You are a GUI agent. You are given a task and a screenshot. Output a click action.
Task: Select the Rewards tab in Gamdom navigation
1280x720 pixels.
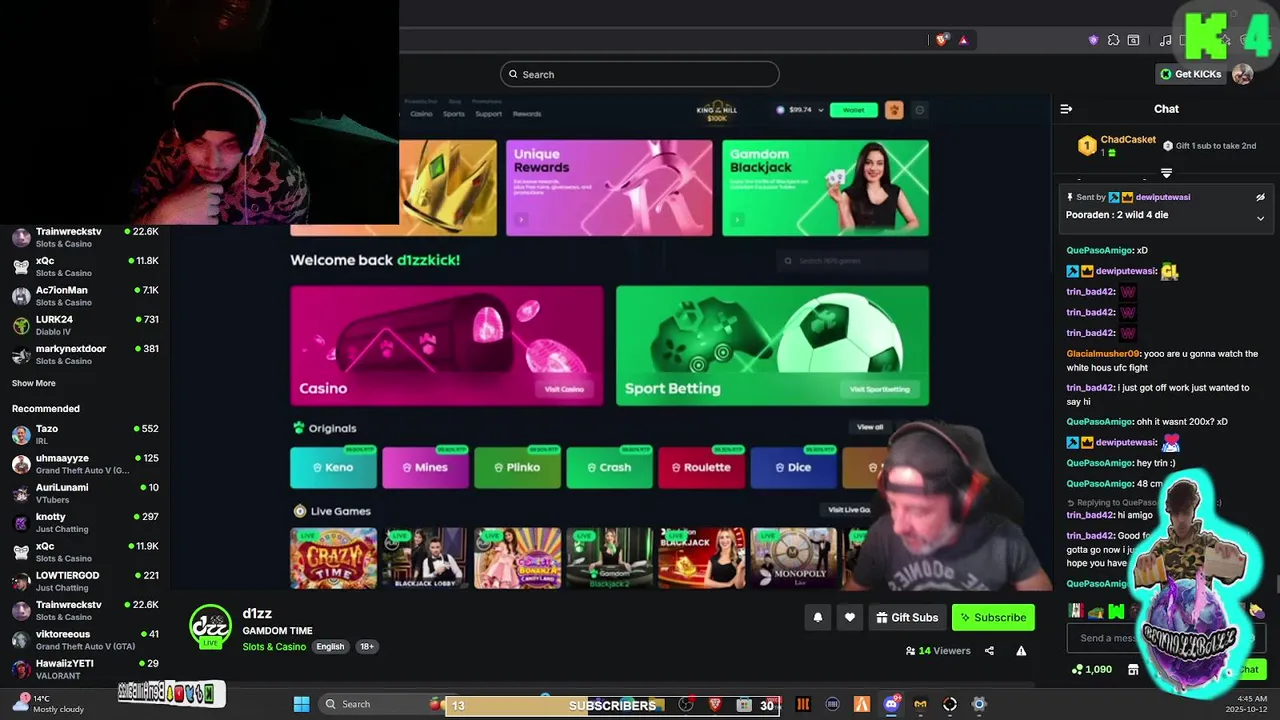coord(527,114)
